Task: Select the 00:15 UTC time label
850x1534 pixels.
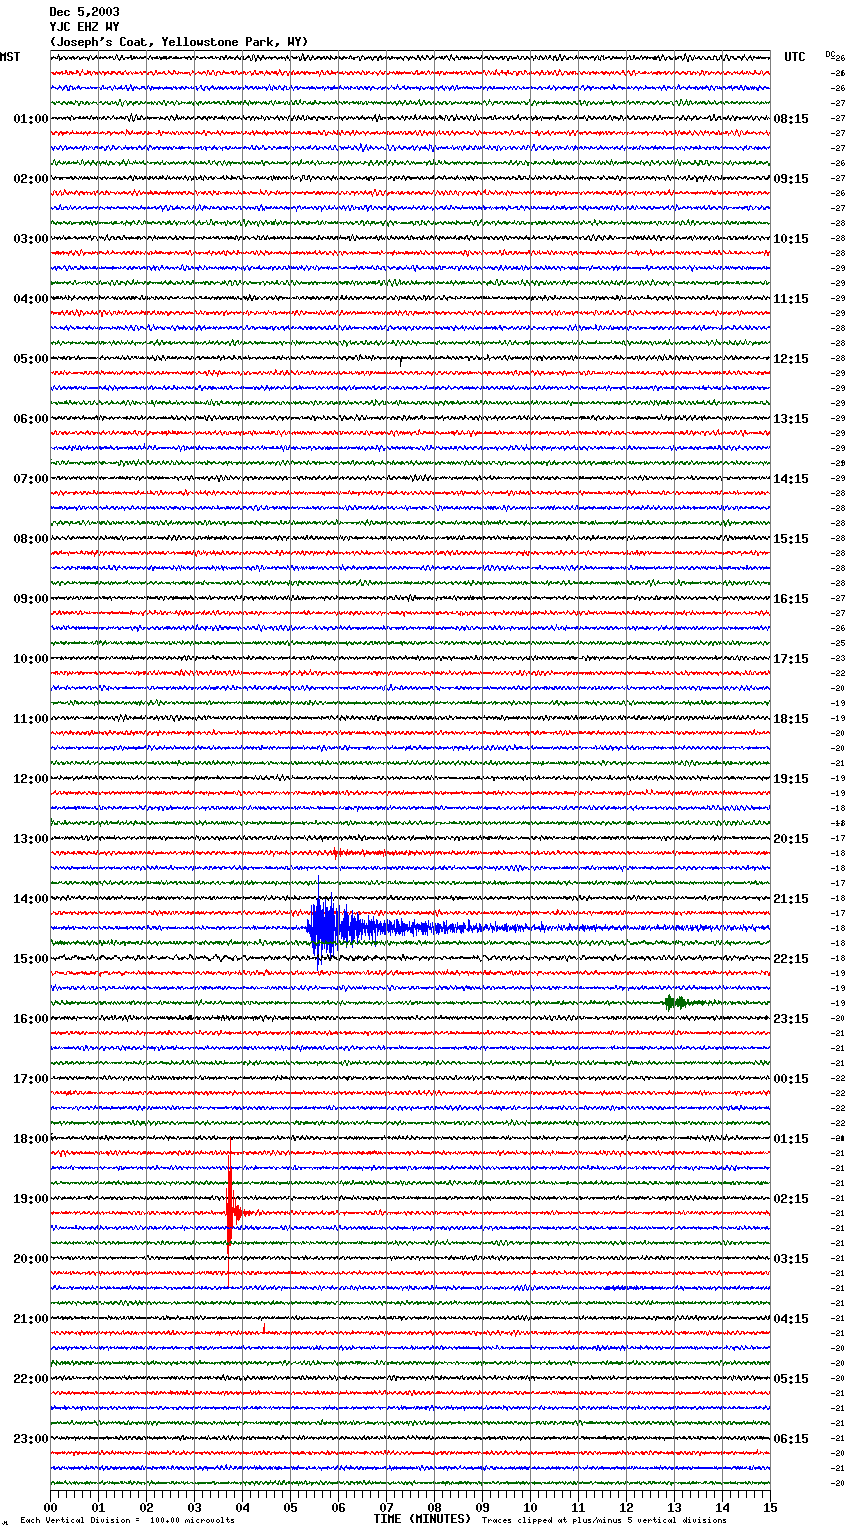Action: point(791,1079)
